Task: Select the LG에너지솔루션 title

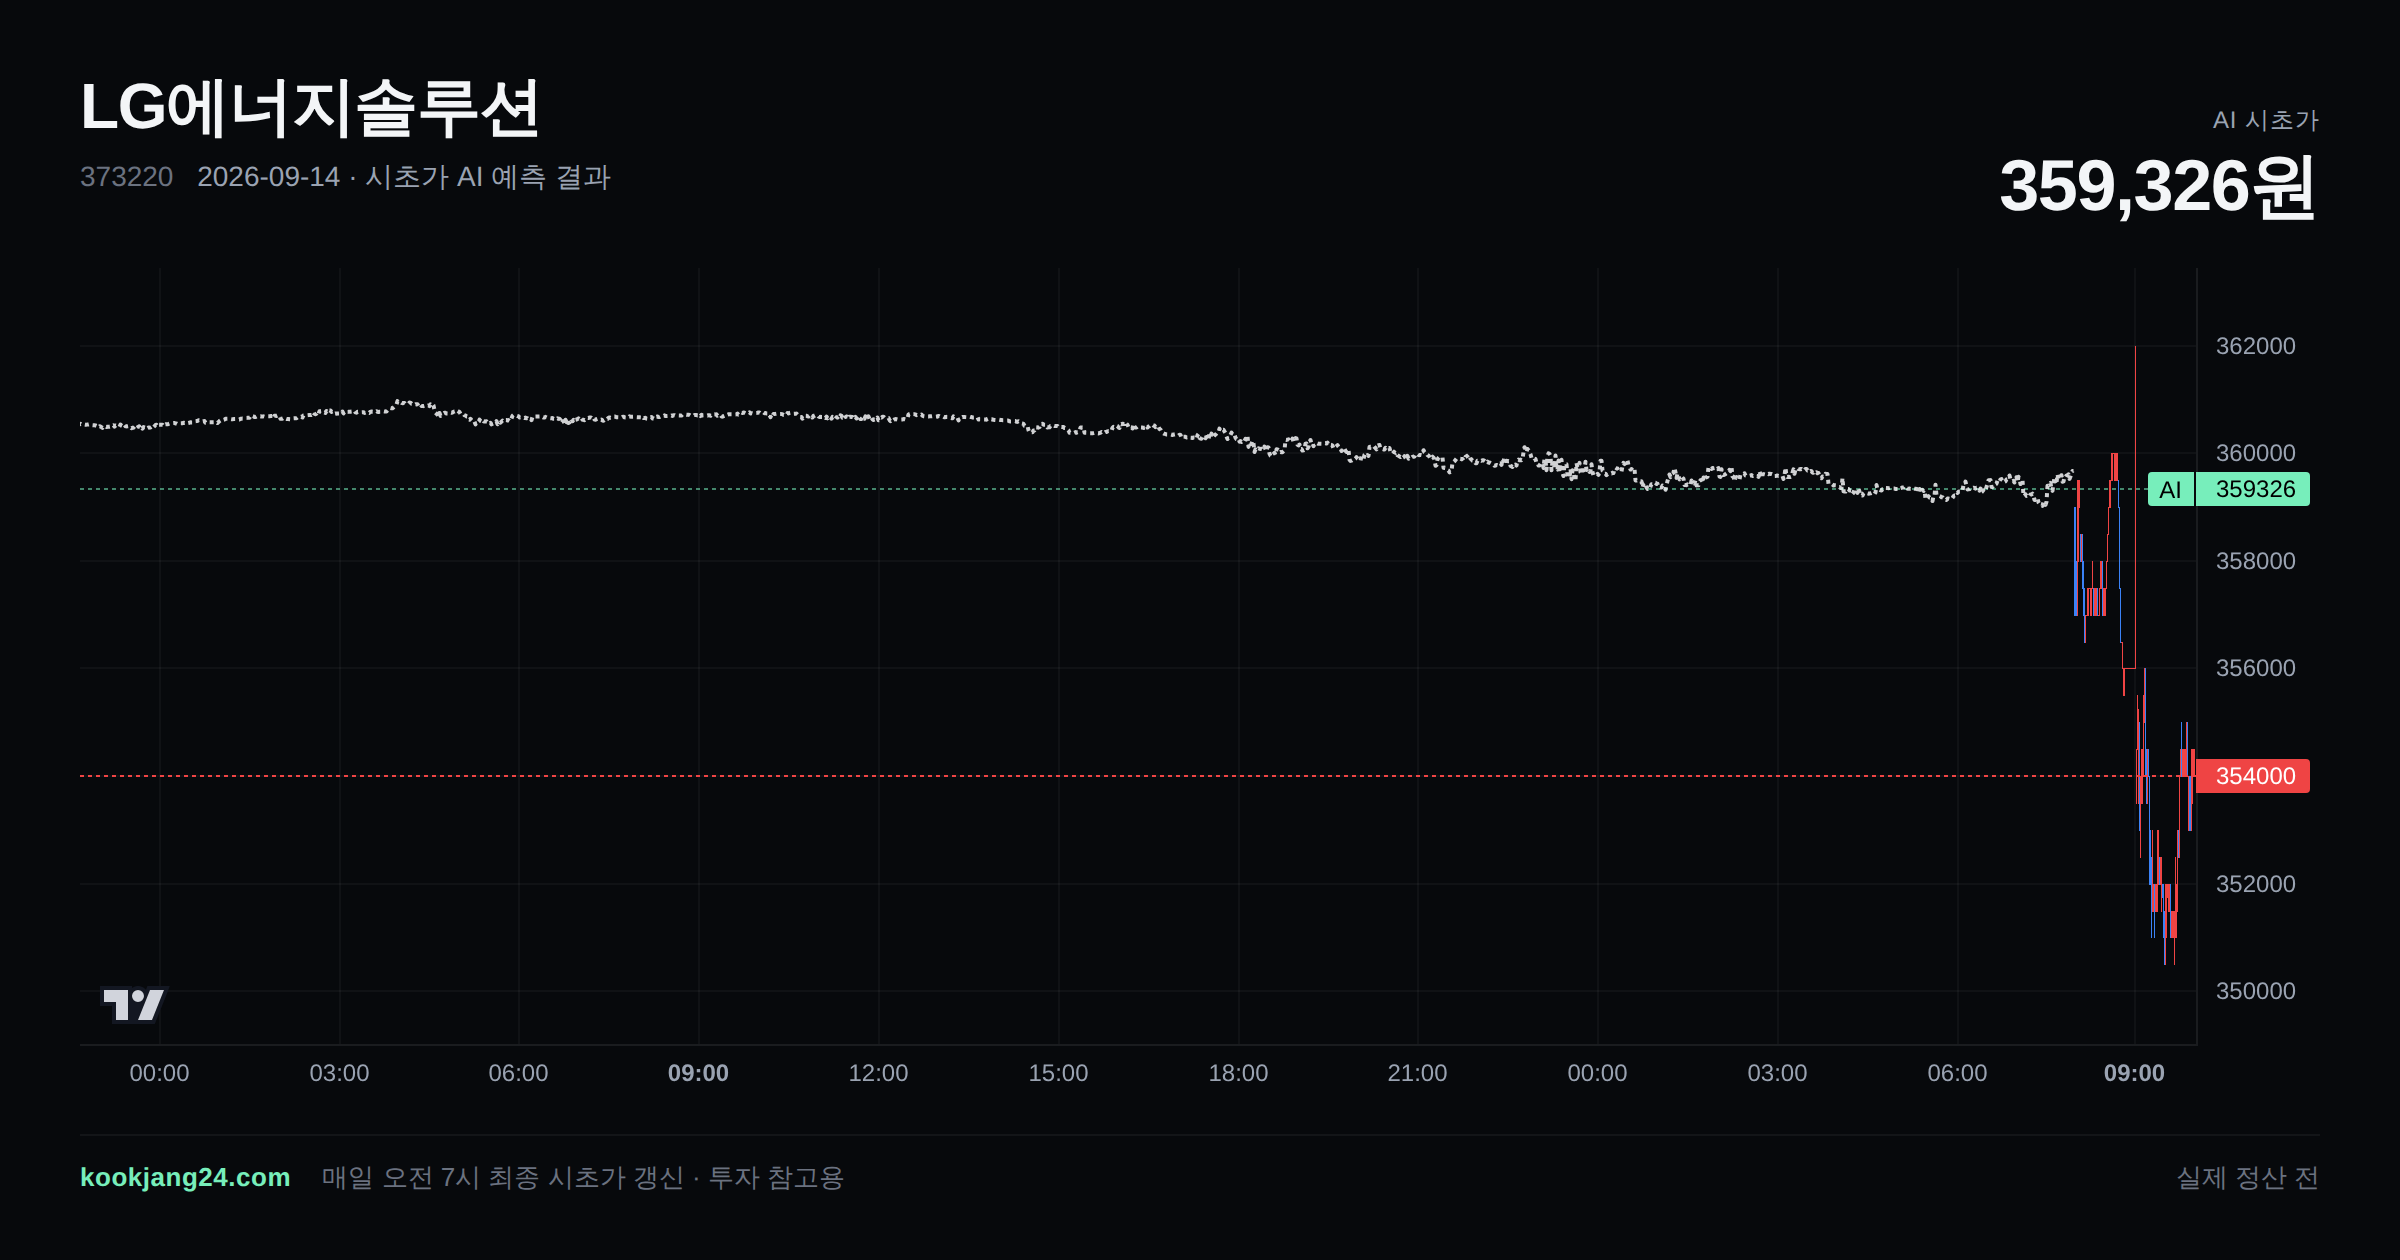Action: (x=310, y=108)
